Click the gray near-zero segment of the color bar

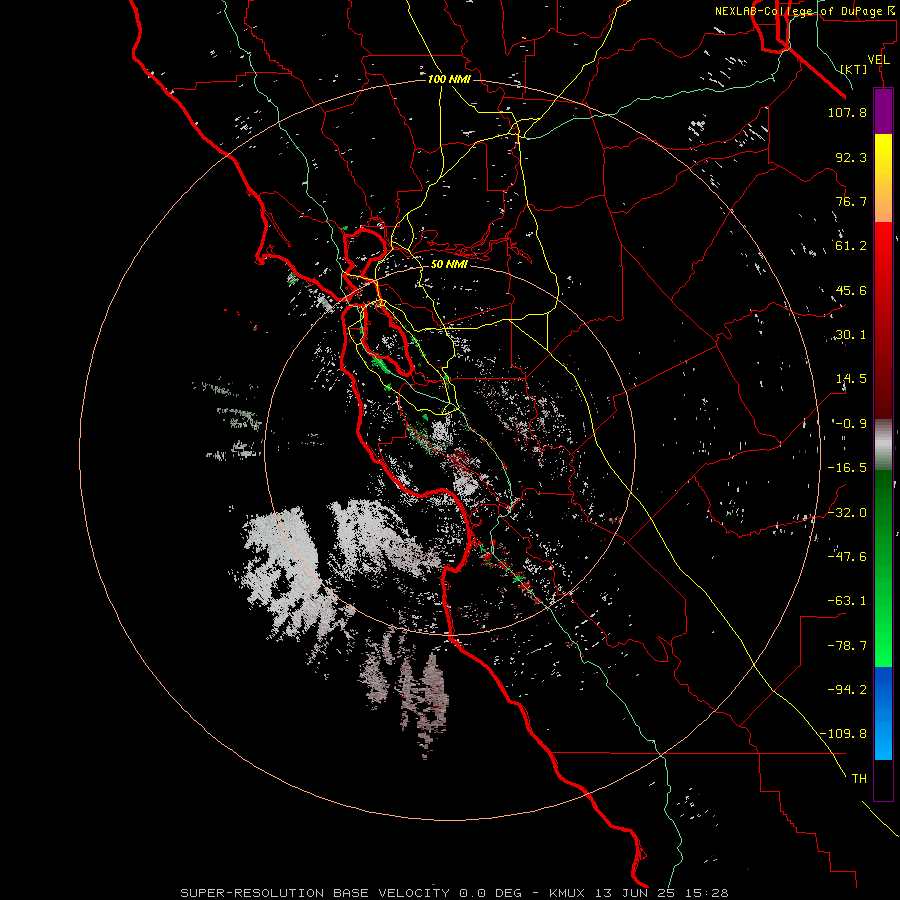click(x=883, y=445)
